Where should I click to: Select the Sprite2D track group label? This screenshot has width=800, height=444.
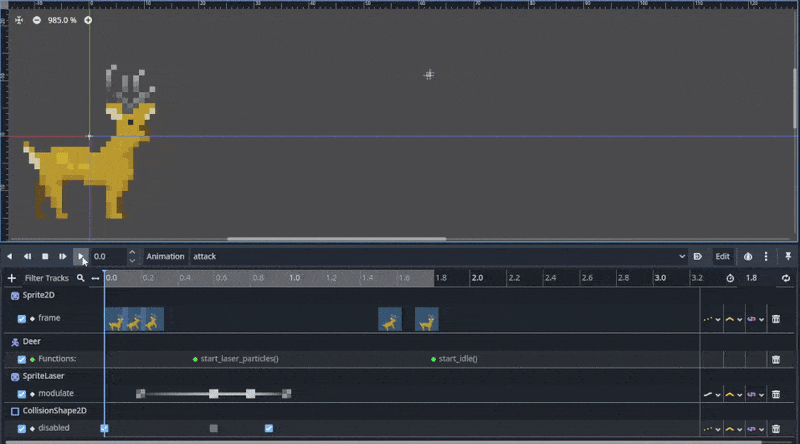[x=38, y=295]
